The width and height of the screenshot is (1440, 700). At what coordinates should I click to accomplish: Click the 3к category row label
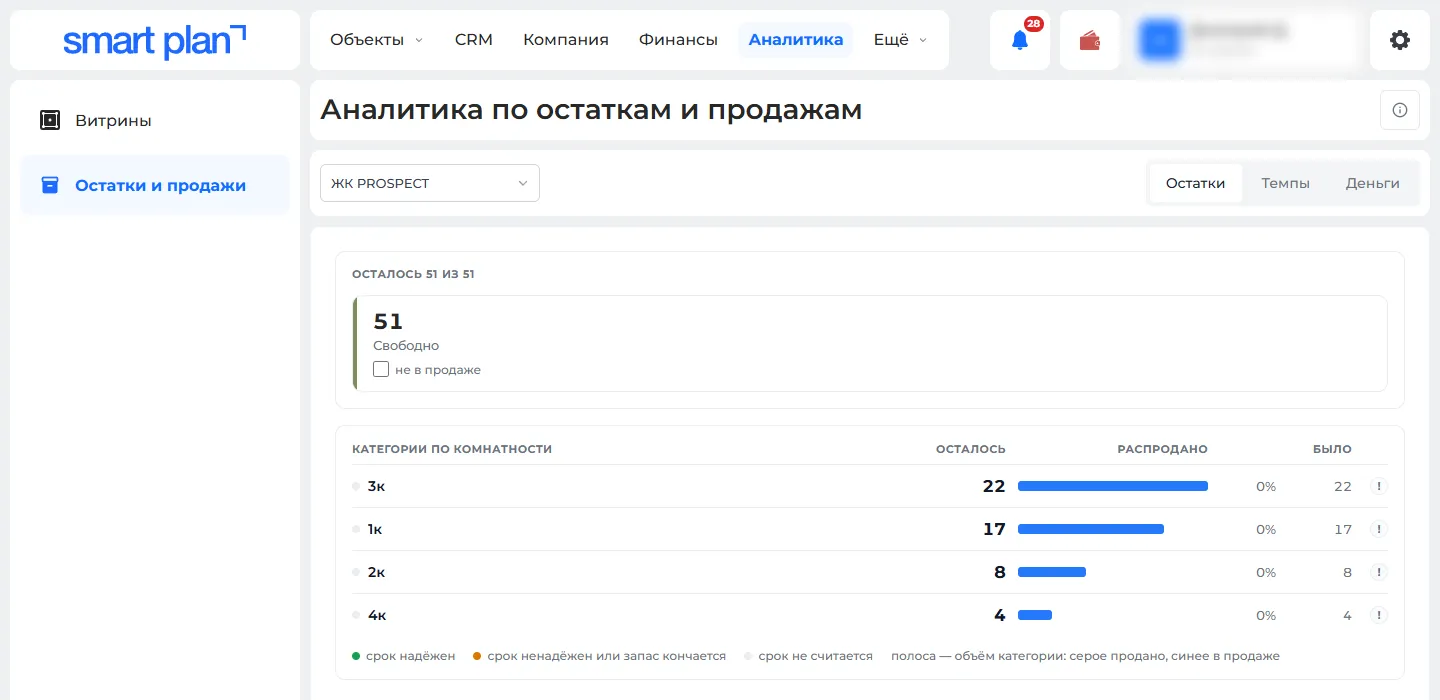(376, 486)
